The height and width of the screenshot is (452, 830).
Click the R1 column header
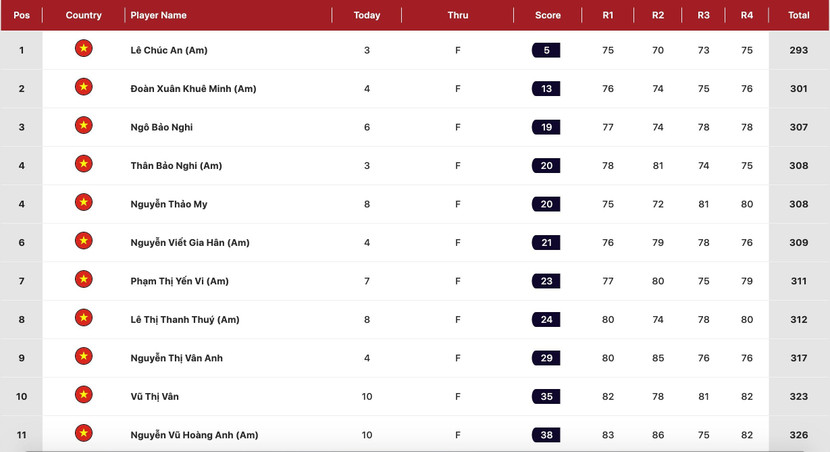coord(607,15)
